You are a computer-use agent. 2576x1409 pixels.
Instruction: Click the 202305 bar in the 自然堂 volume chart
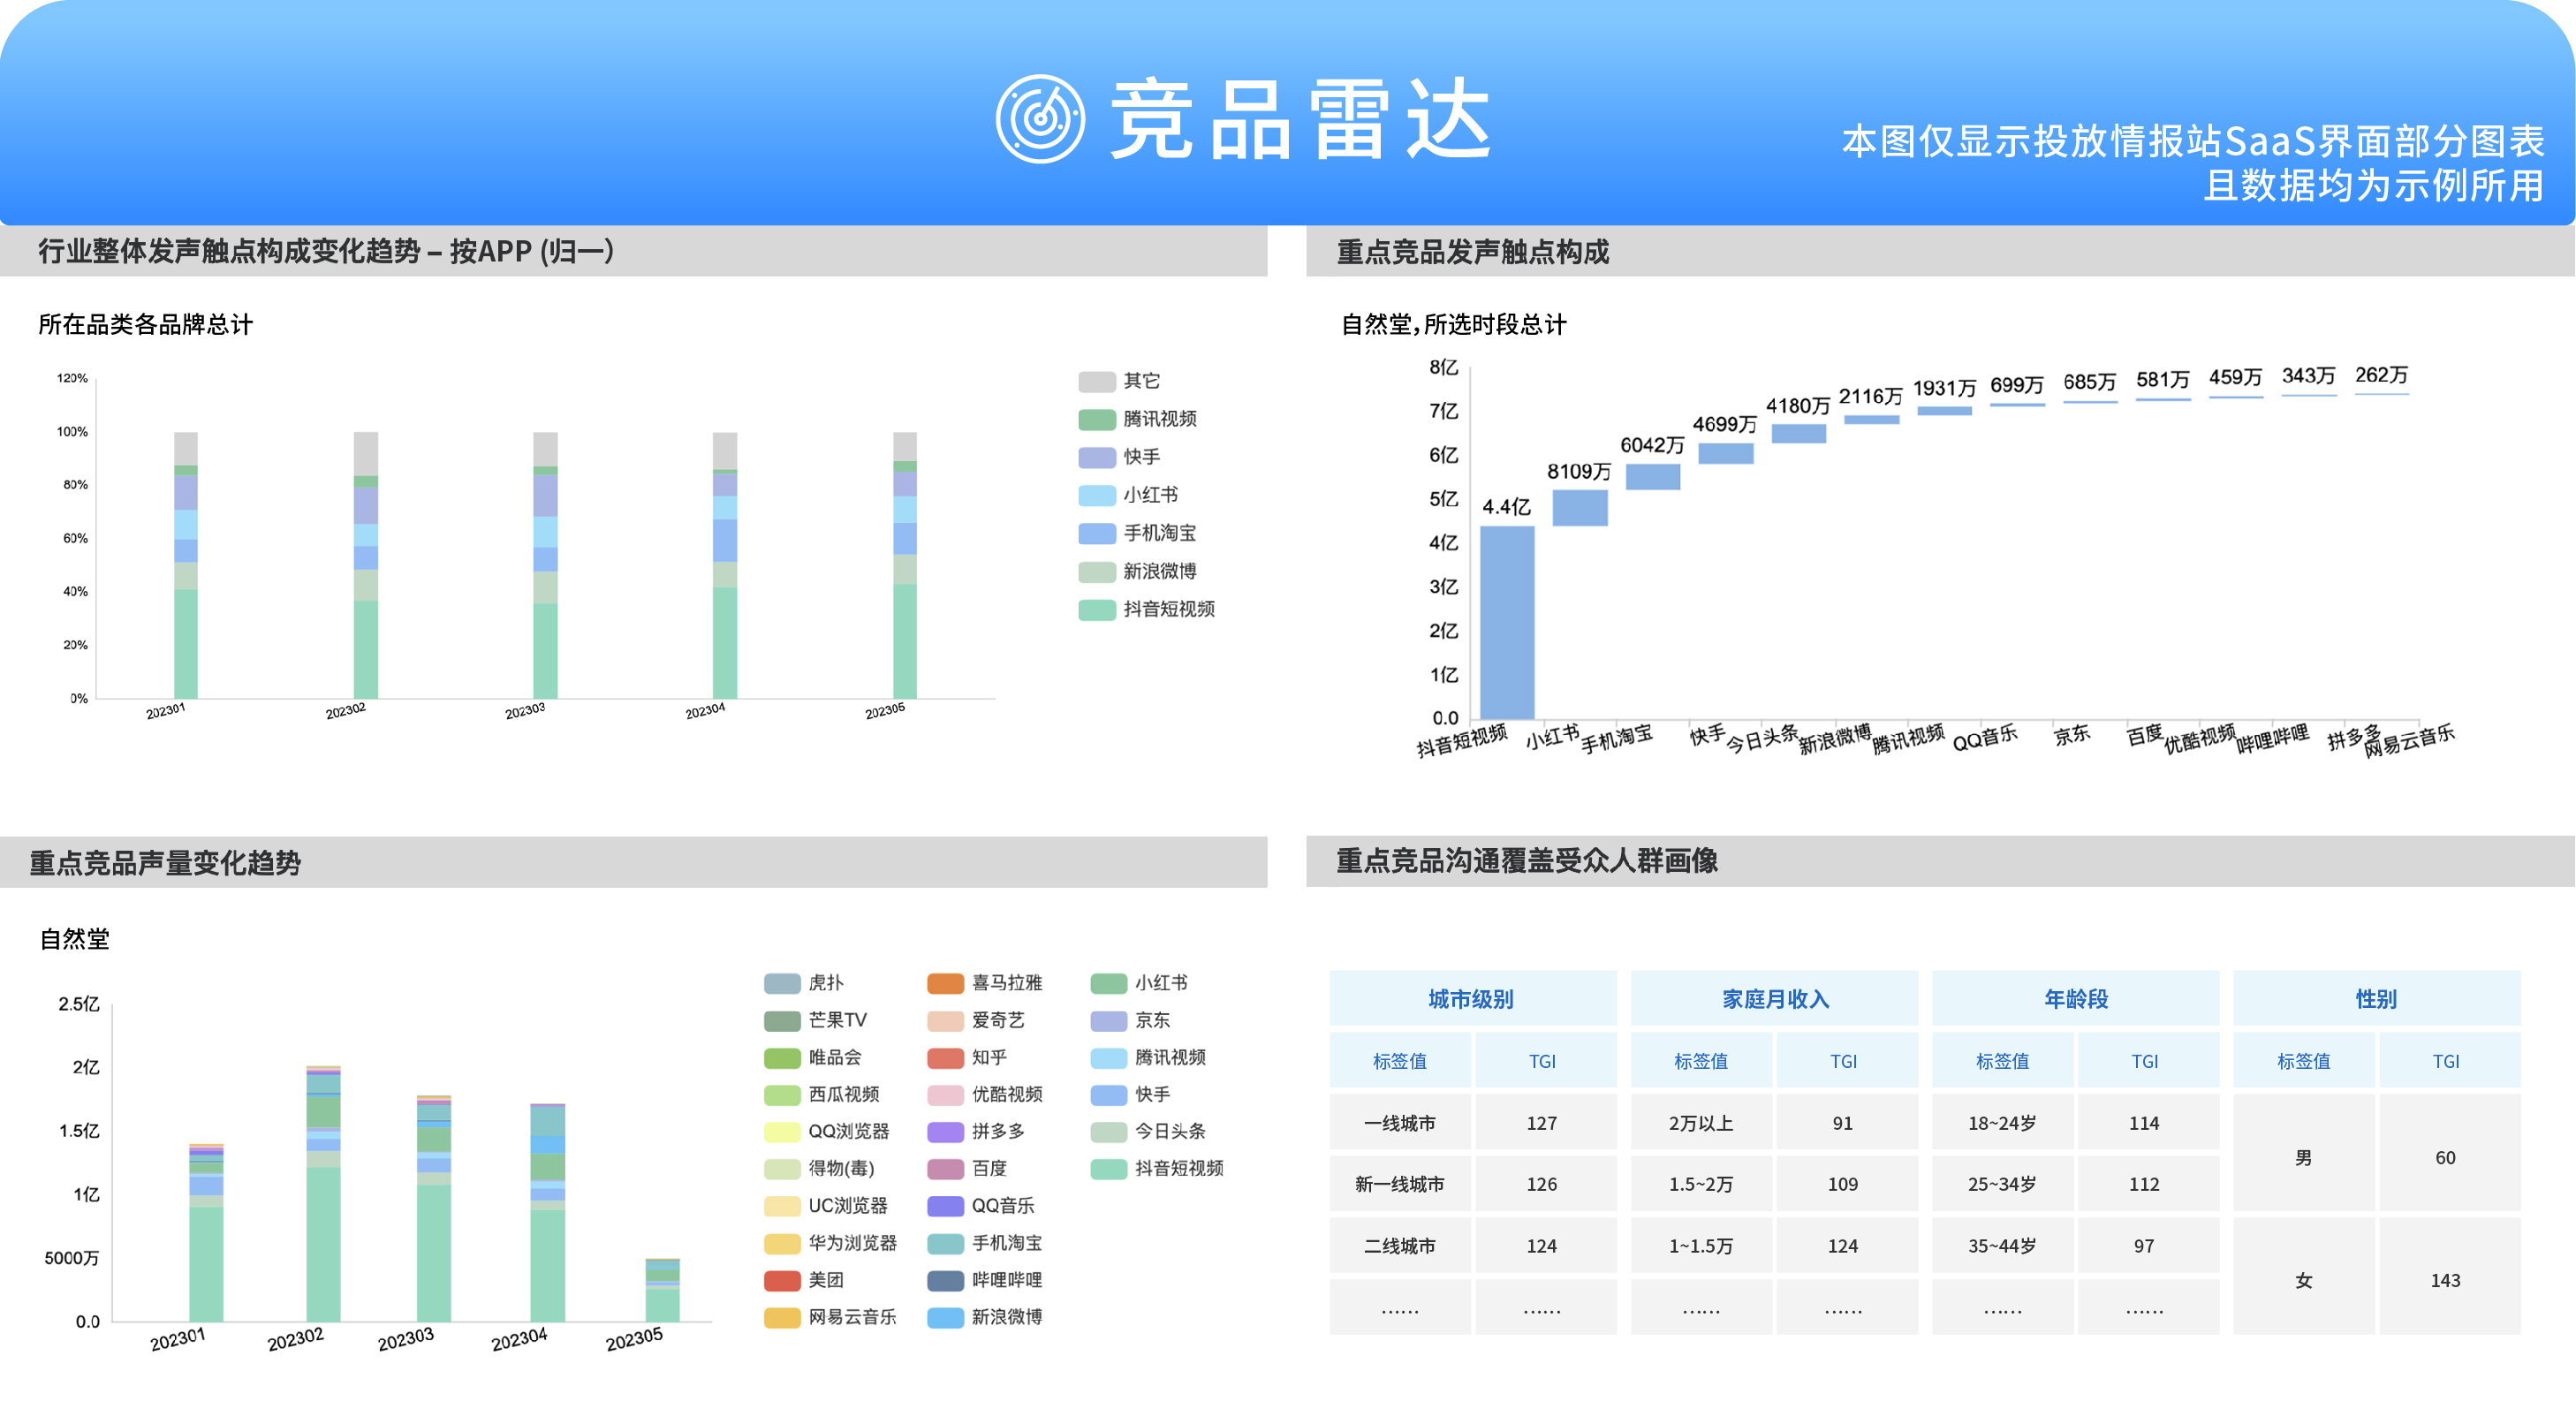point(662,1289)
